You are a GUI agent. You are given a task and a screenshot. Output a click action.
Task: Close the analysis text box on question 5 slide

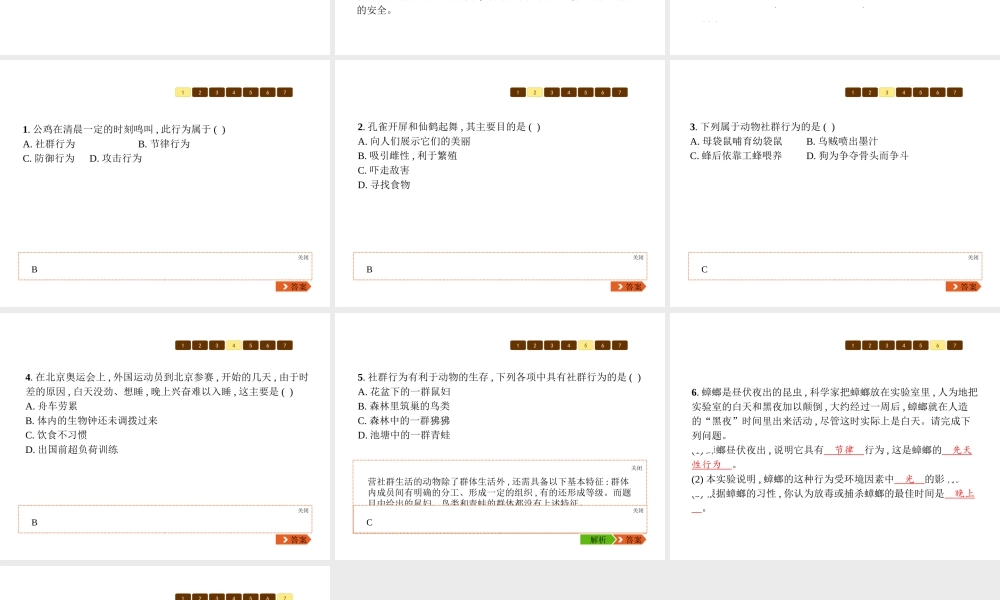637,467
